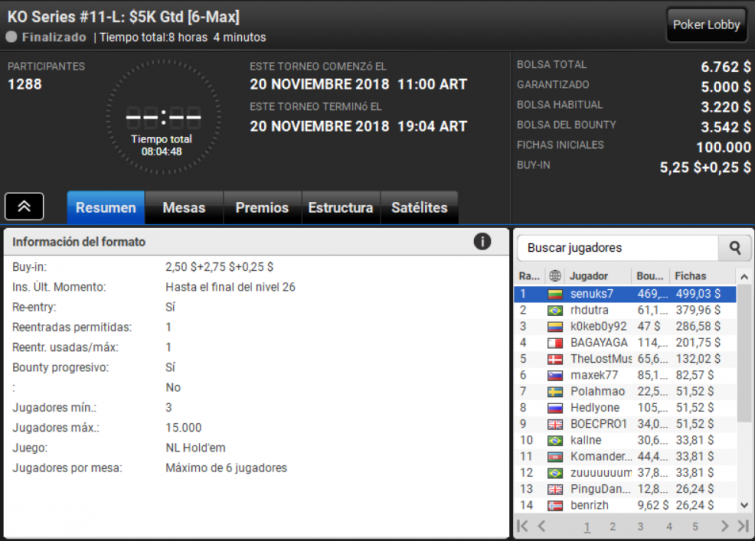Image resolution: width=755 pixels, height=541 pixels.
Task: Click the player search magnifier icon
Action: coord(734,248)
